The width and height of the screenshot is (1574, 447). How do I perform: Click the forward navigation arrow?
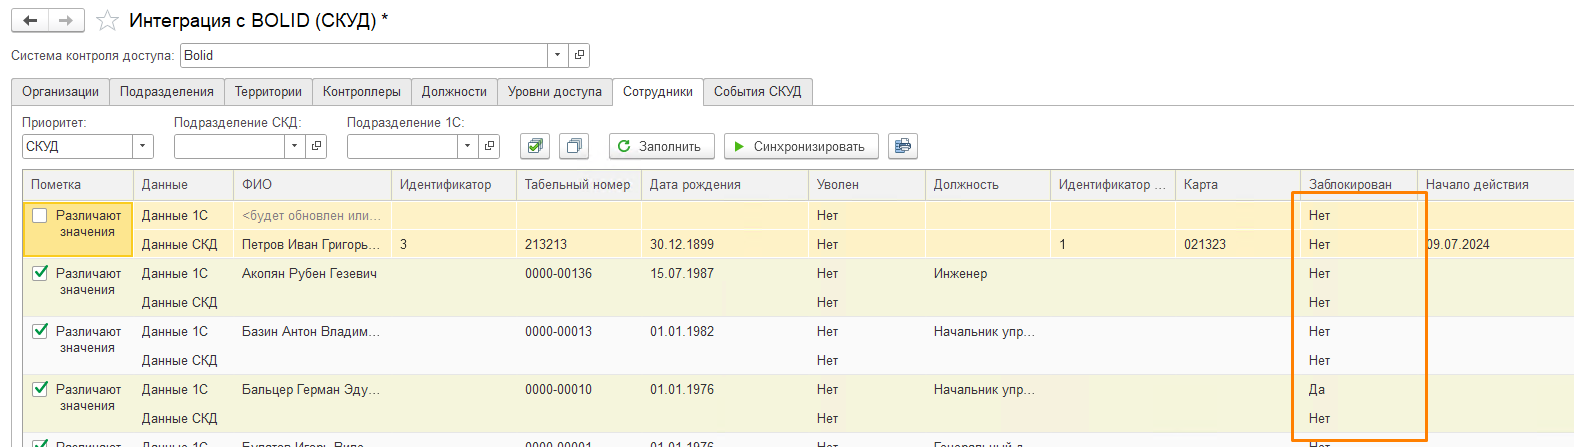(66, 20)
